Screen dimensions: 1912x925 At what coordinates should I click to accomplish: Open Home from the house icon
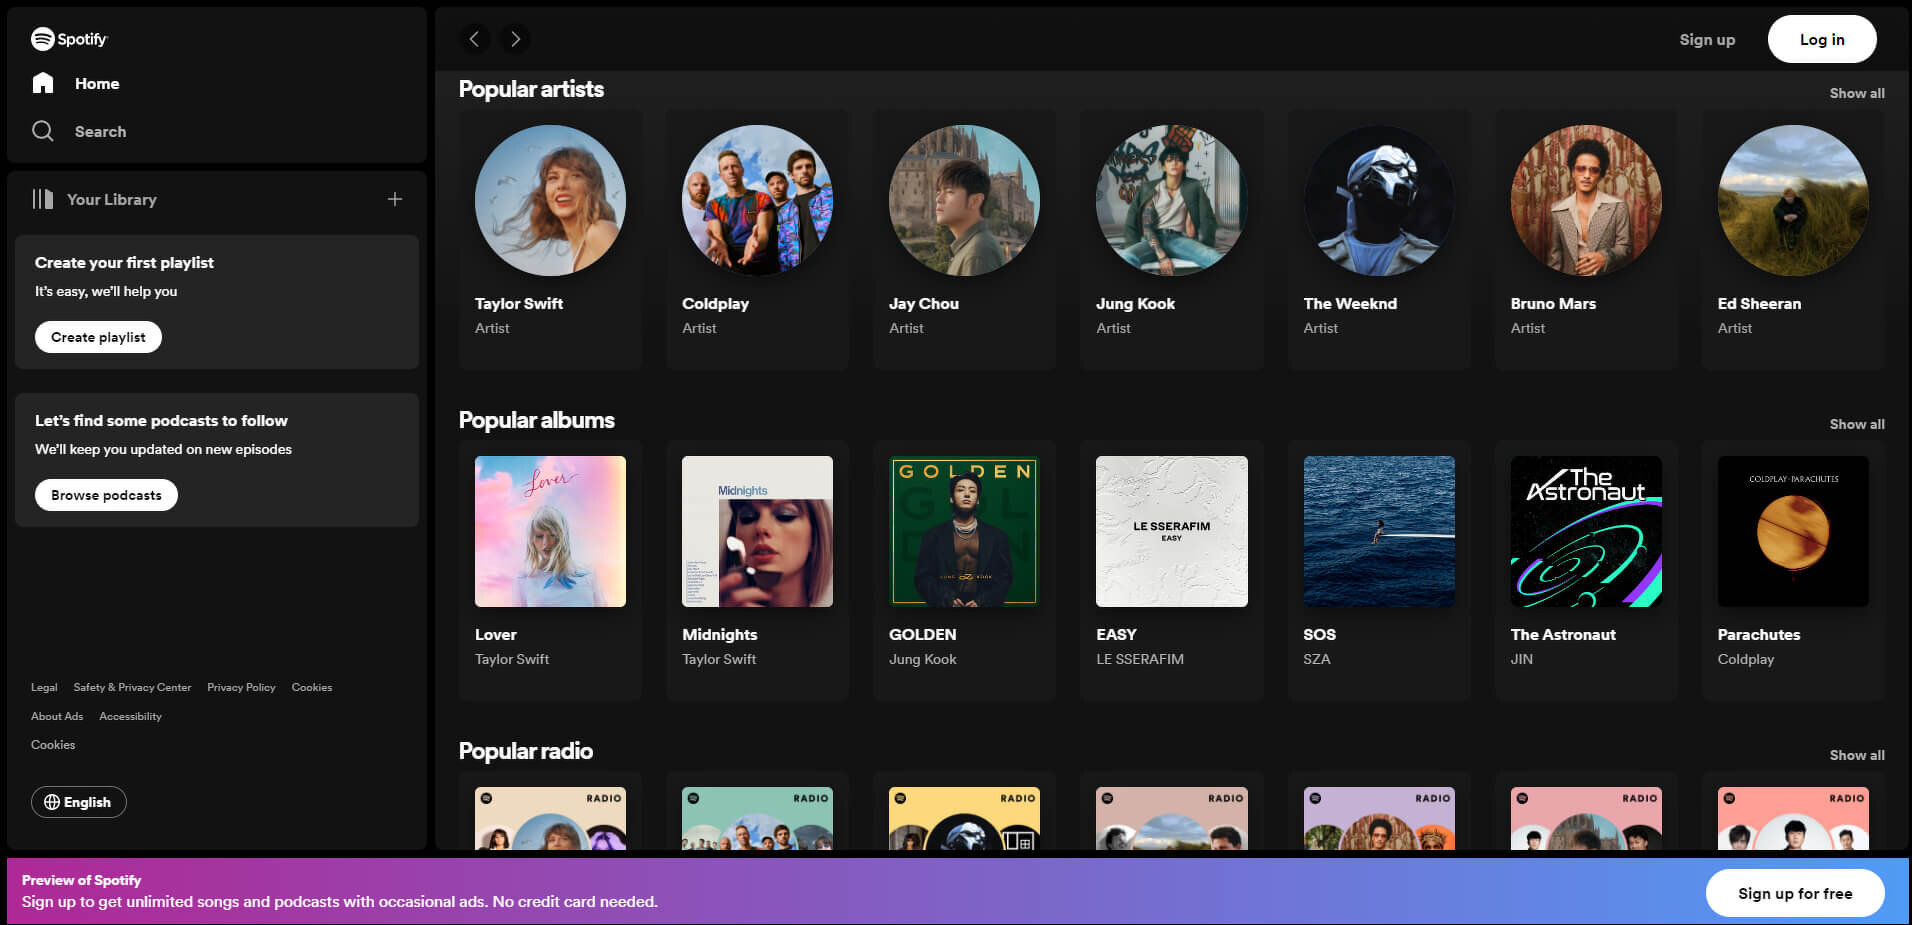pos(43,83)
